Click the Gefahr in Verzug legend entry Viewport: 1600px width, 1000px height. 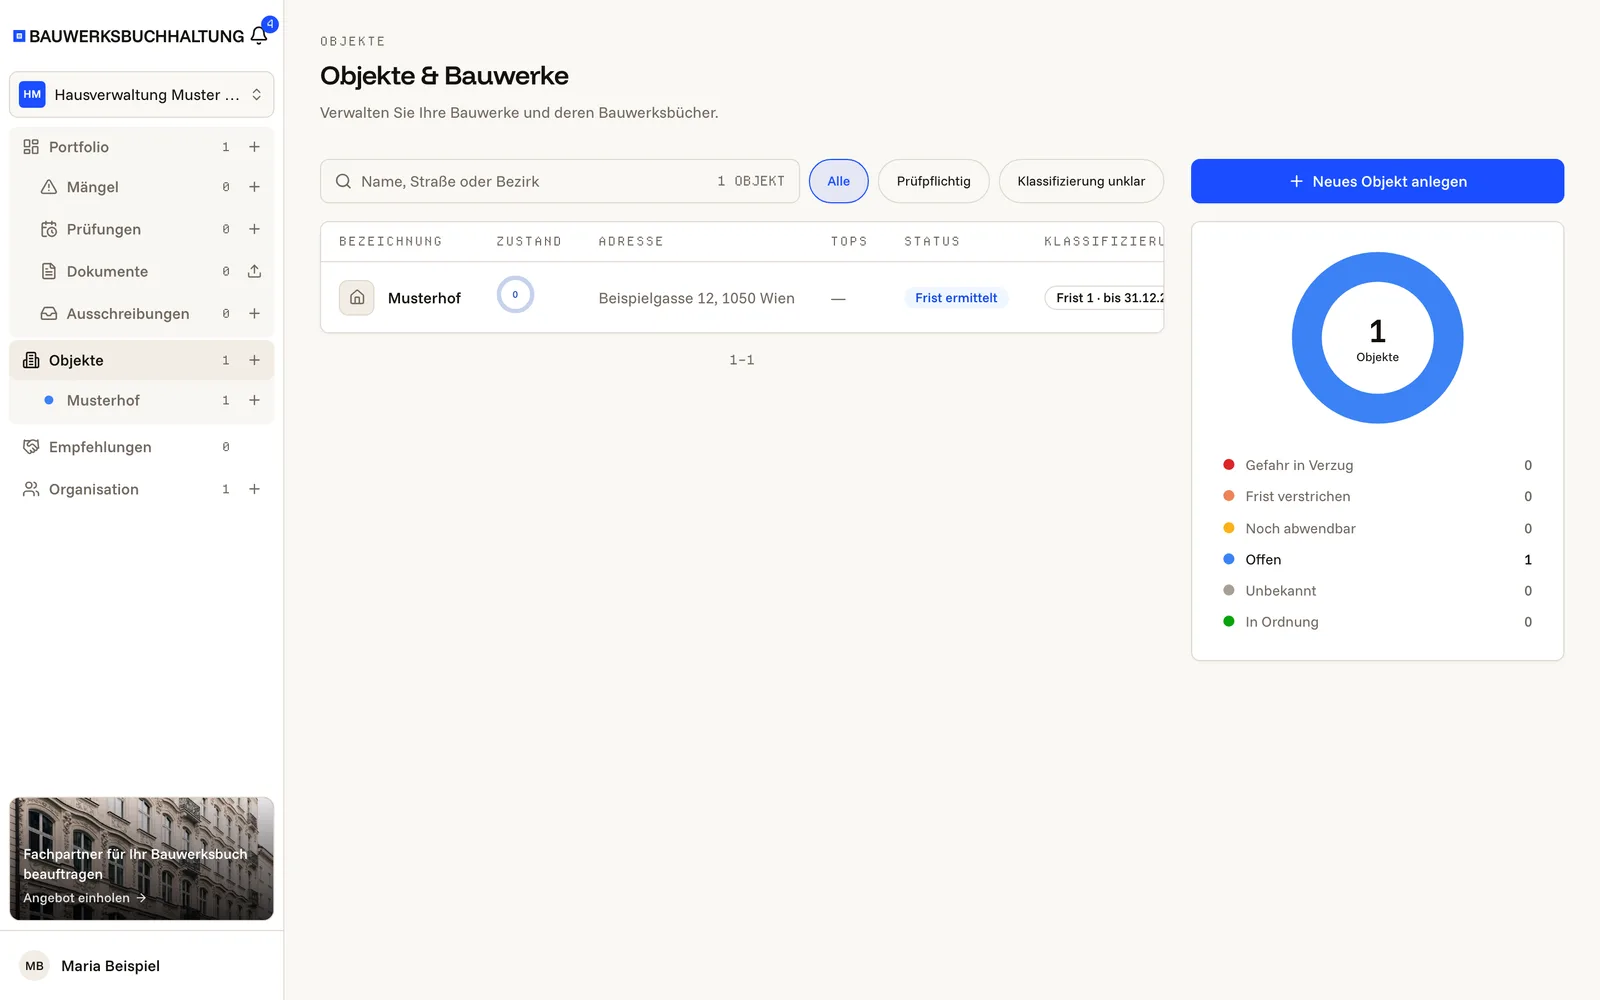pyautogui.click(x=1377, y=465)
